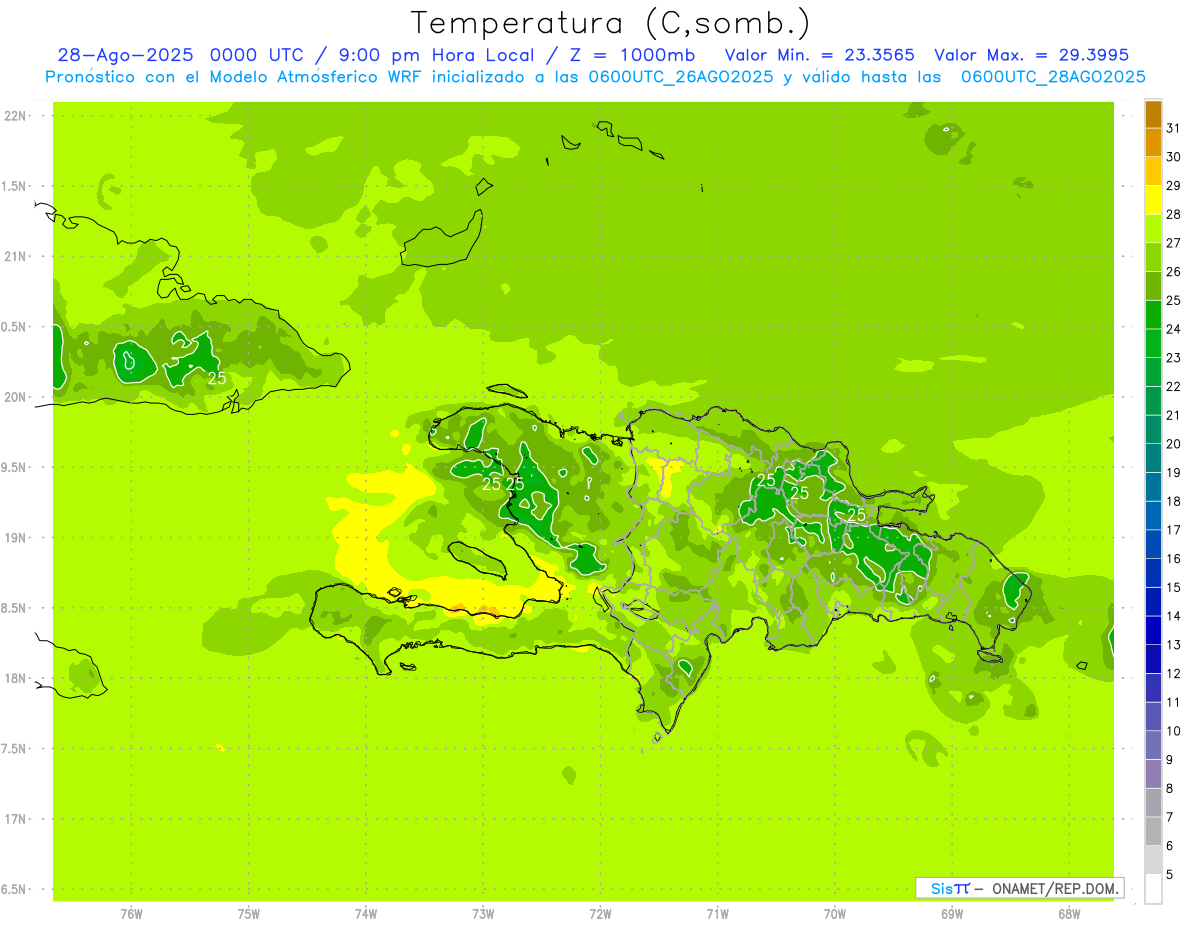Click the colorbar label 26
Viewport: 1200px width, 927px height.
click(1174, 272)
